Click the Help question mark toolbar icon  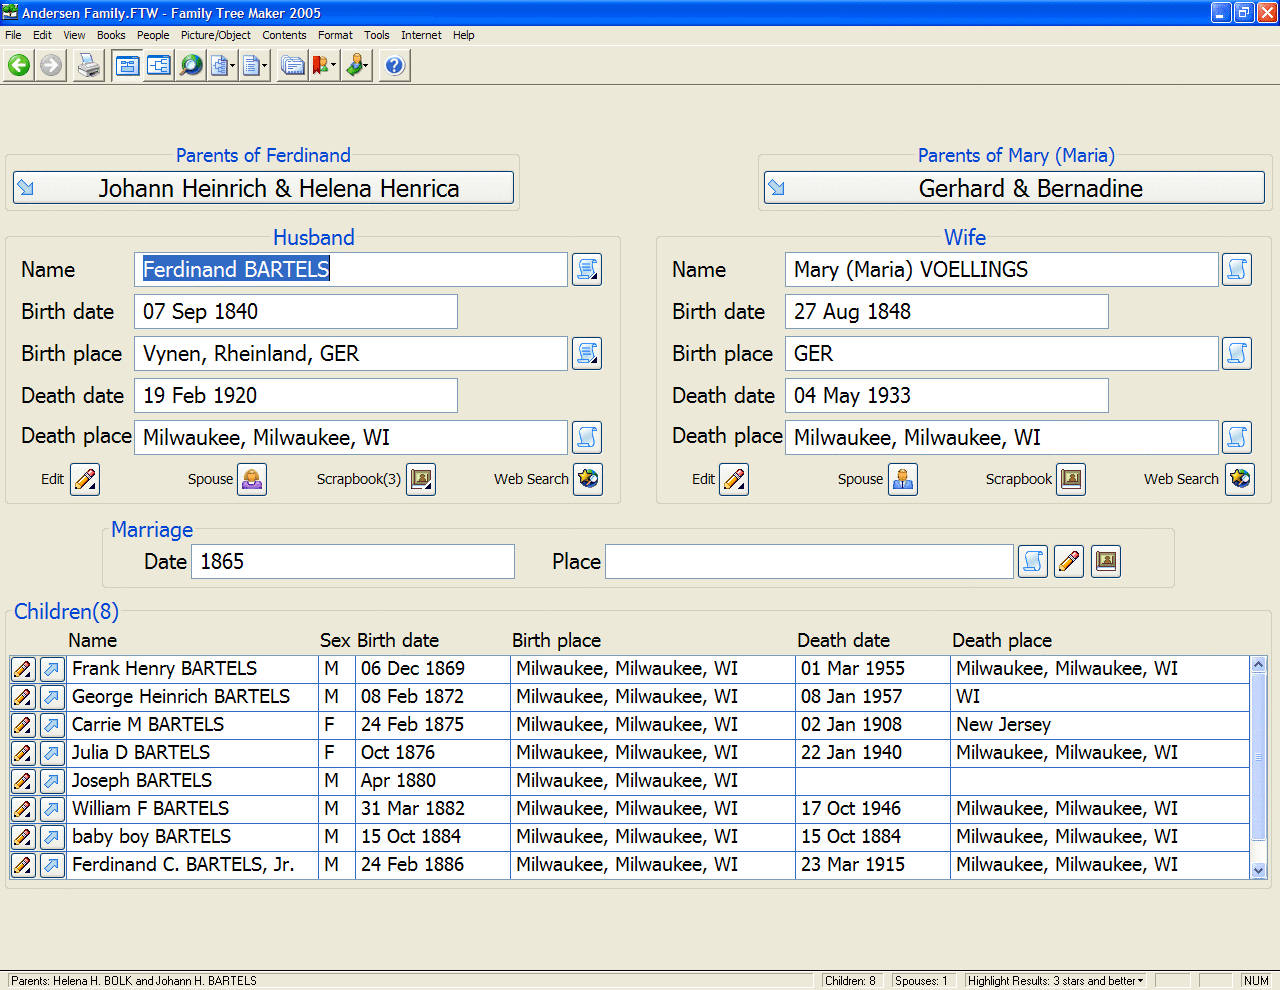click(x=395, y=66)
